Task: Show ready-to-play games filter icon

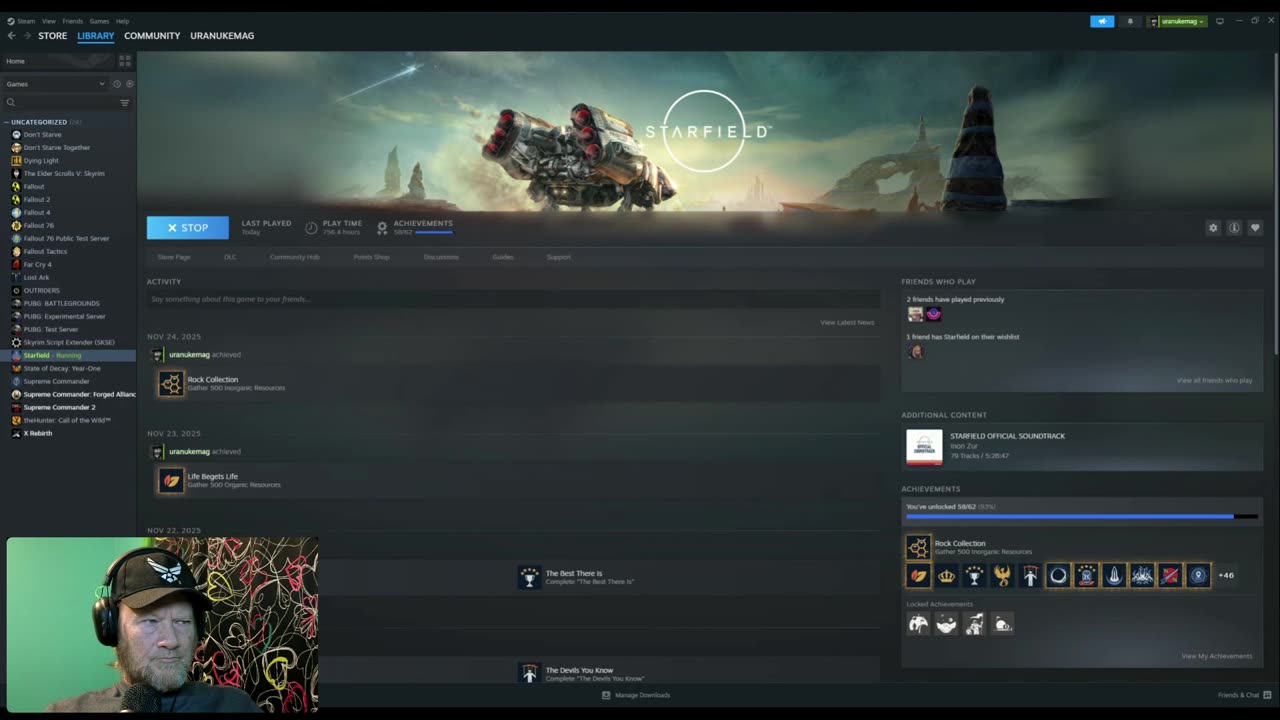Action: [129, 84]
